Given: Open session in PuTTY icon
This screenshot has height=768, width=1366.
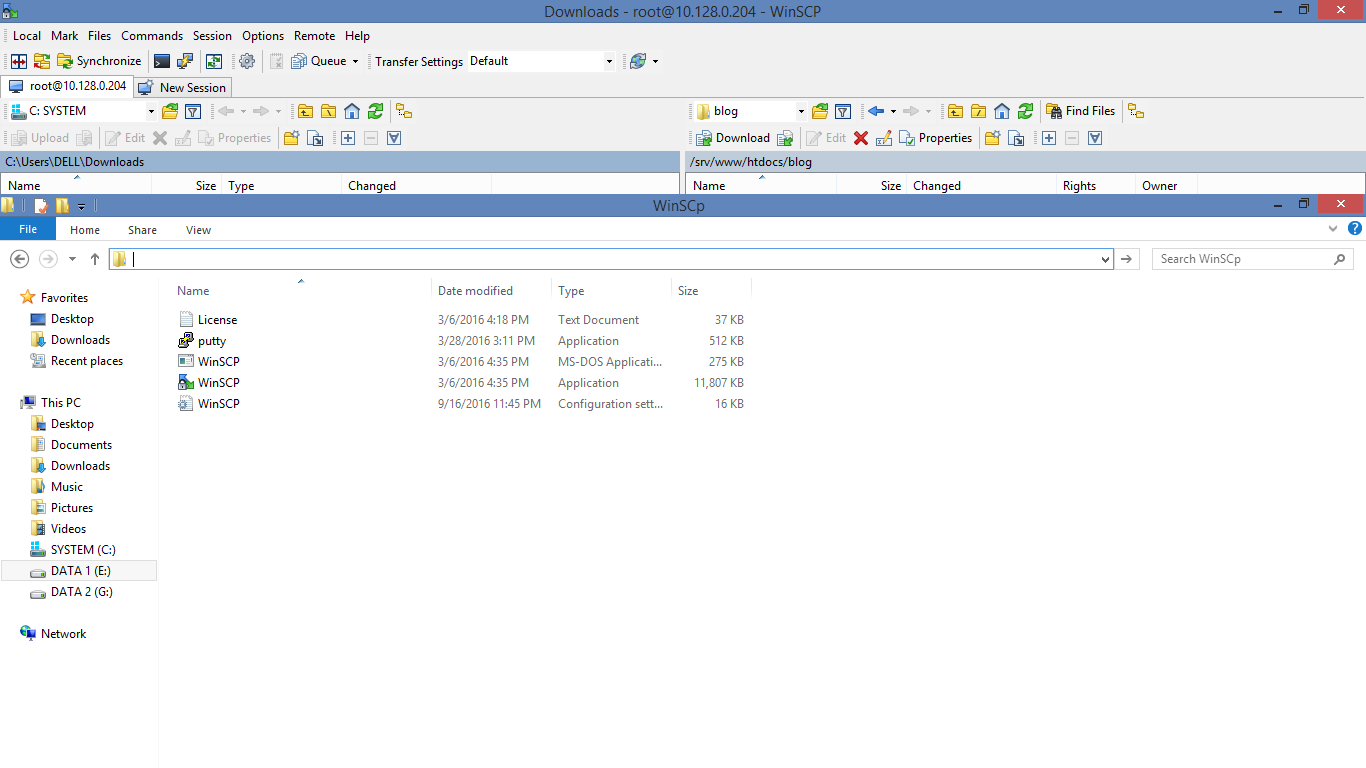Looking at the screenshot, I should [x=185, y=61].
